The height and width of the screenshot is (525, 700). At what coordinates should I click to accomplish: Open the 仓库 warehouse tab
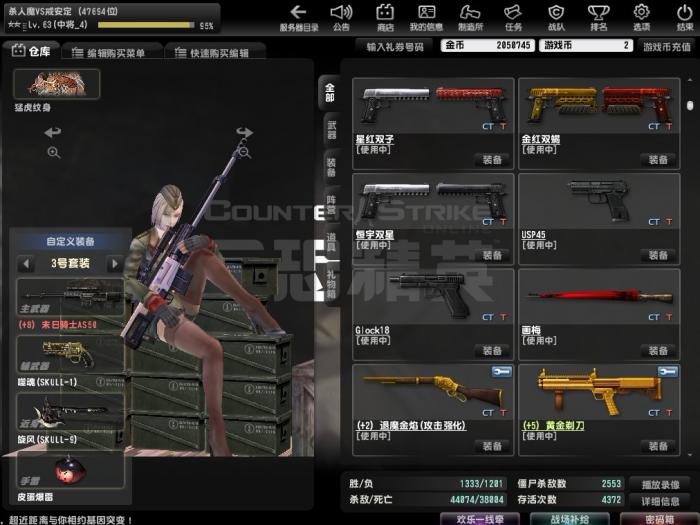pos(31,51)
